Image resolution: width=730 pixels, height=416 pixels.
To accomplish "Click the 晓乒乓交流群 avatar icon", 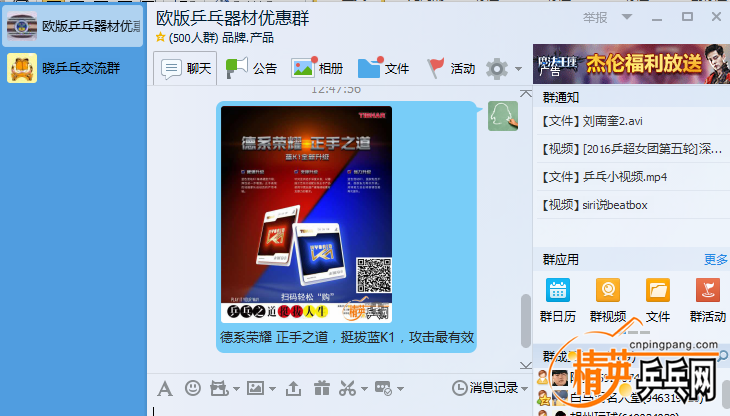I will [x=22, y=68].
